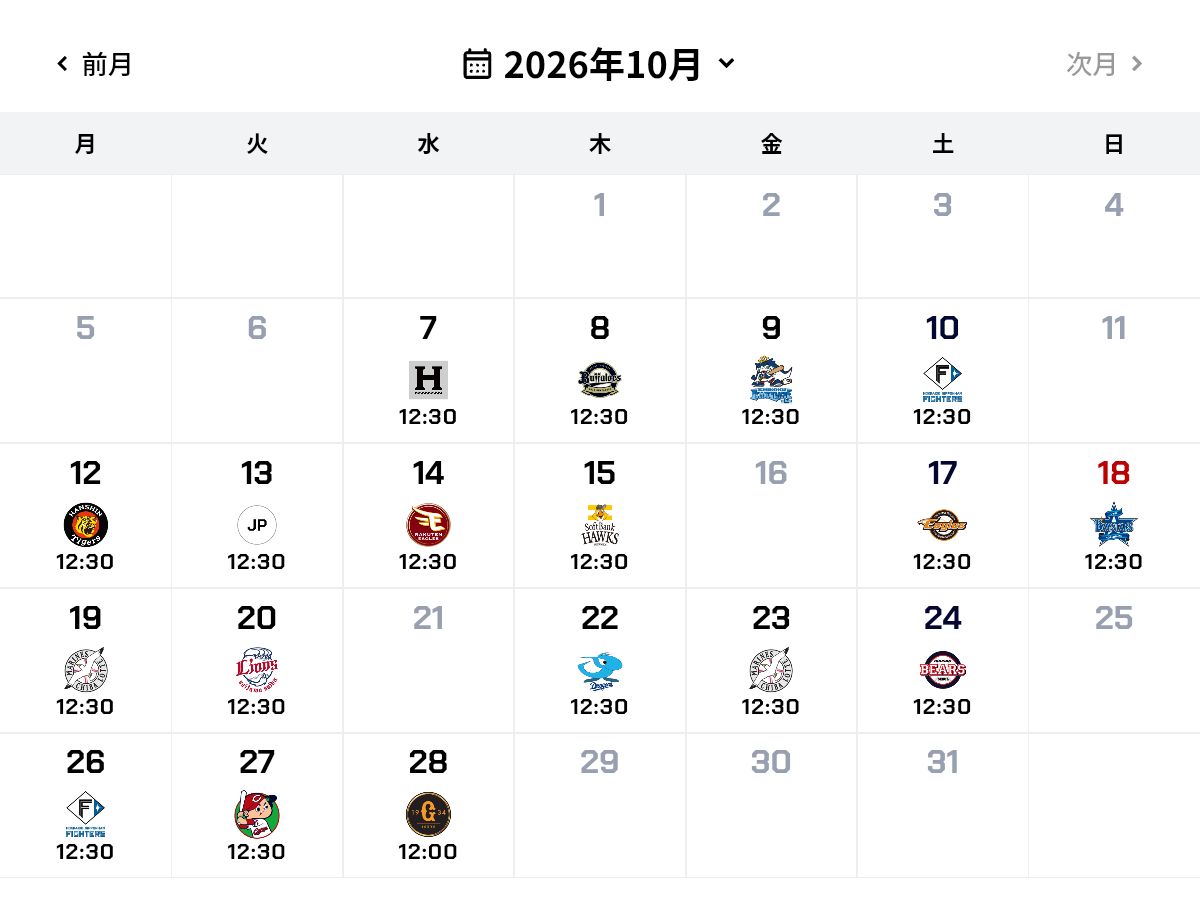Select the JP logo on the 13th
The image size is (1200, 899).
[x=257, y=525]
